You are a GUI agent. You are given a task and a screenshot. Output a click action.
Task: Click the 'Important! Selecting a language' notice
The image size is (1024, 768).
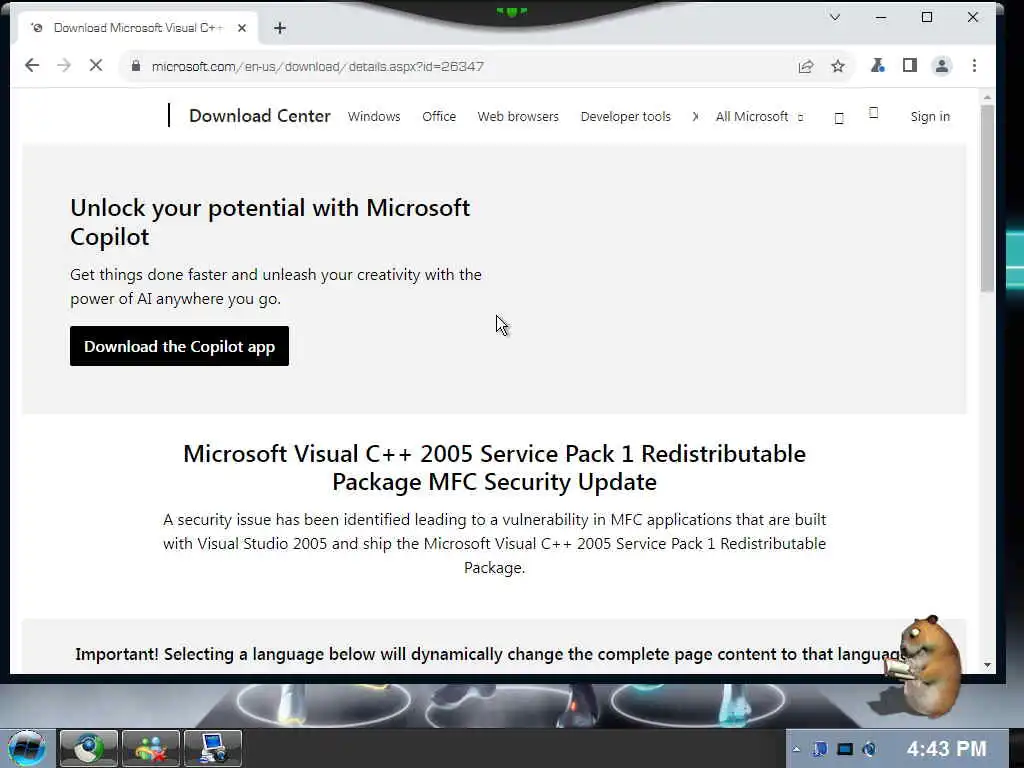click(491, 654)
